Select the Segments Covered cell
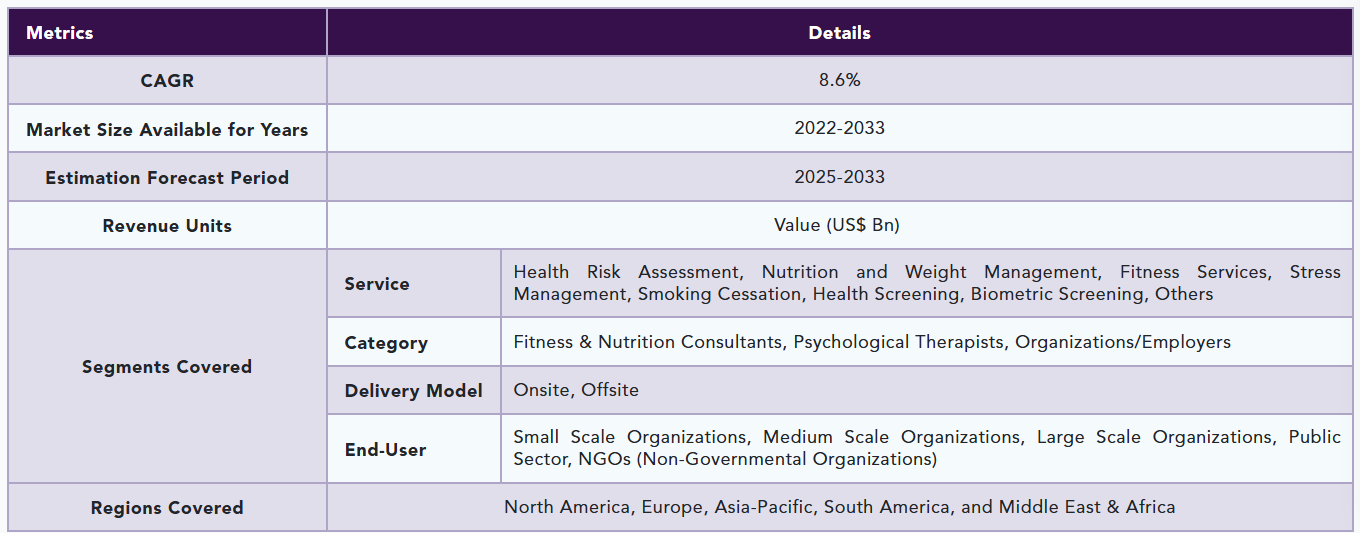 coord(167,367)
